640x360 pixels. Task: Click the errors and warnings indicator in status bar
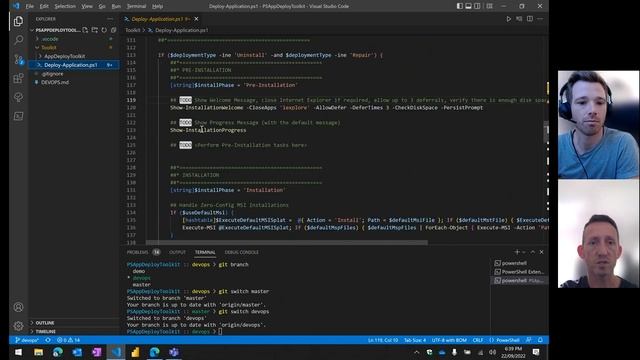click(69, 340)
